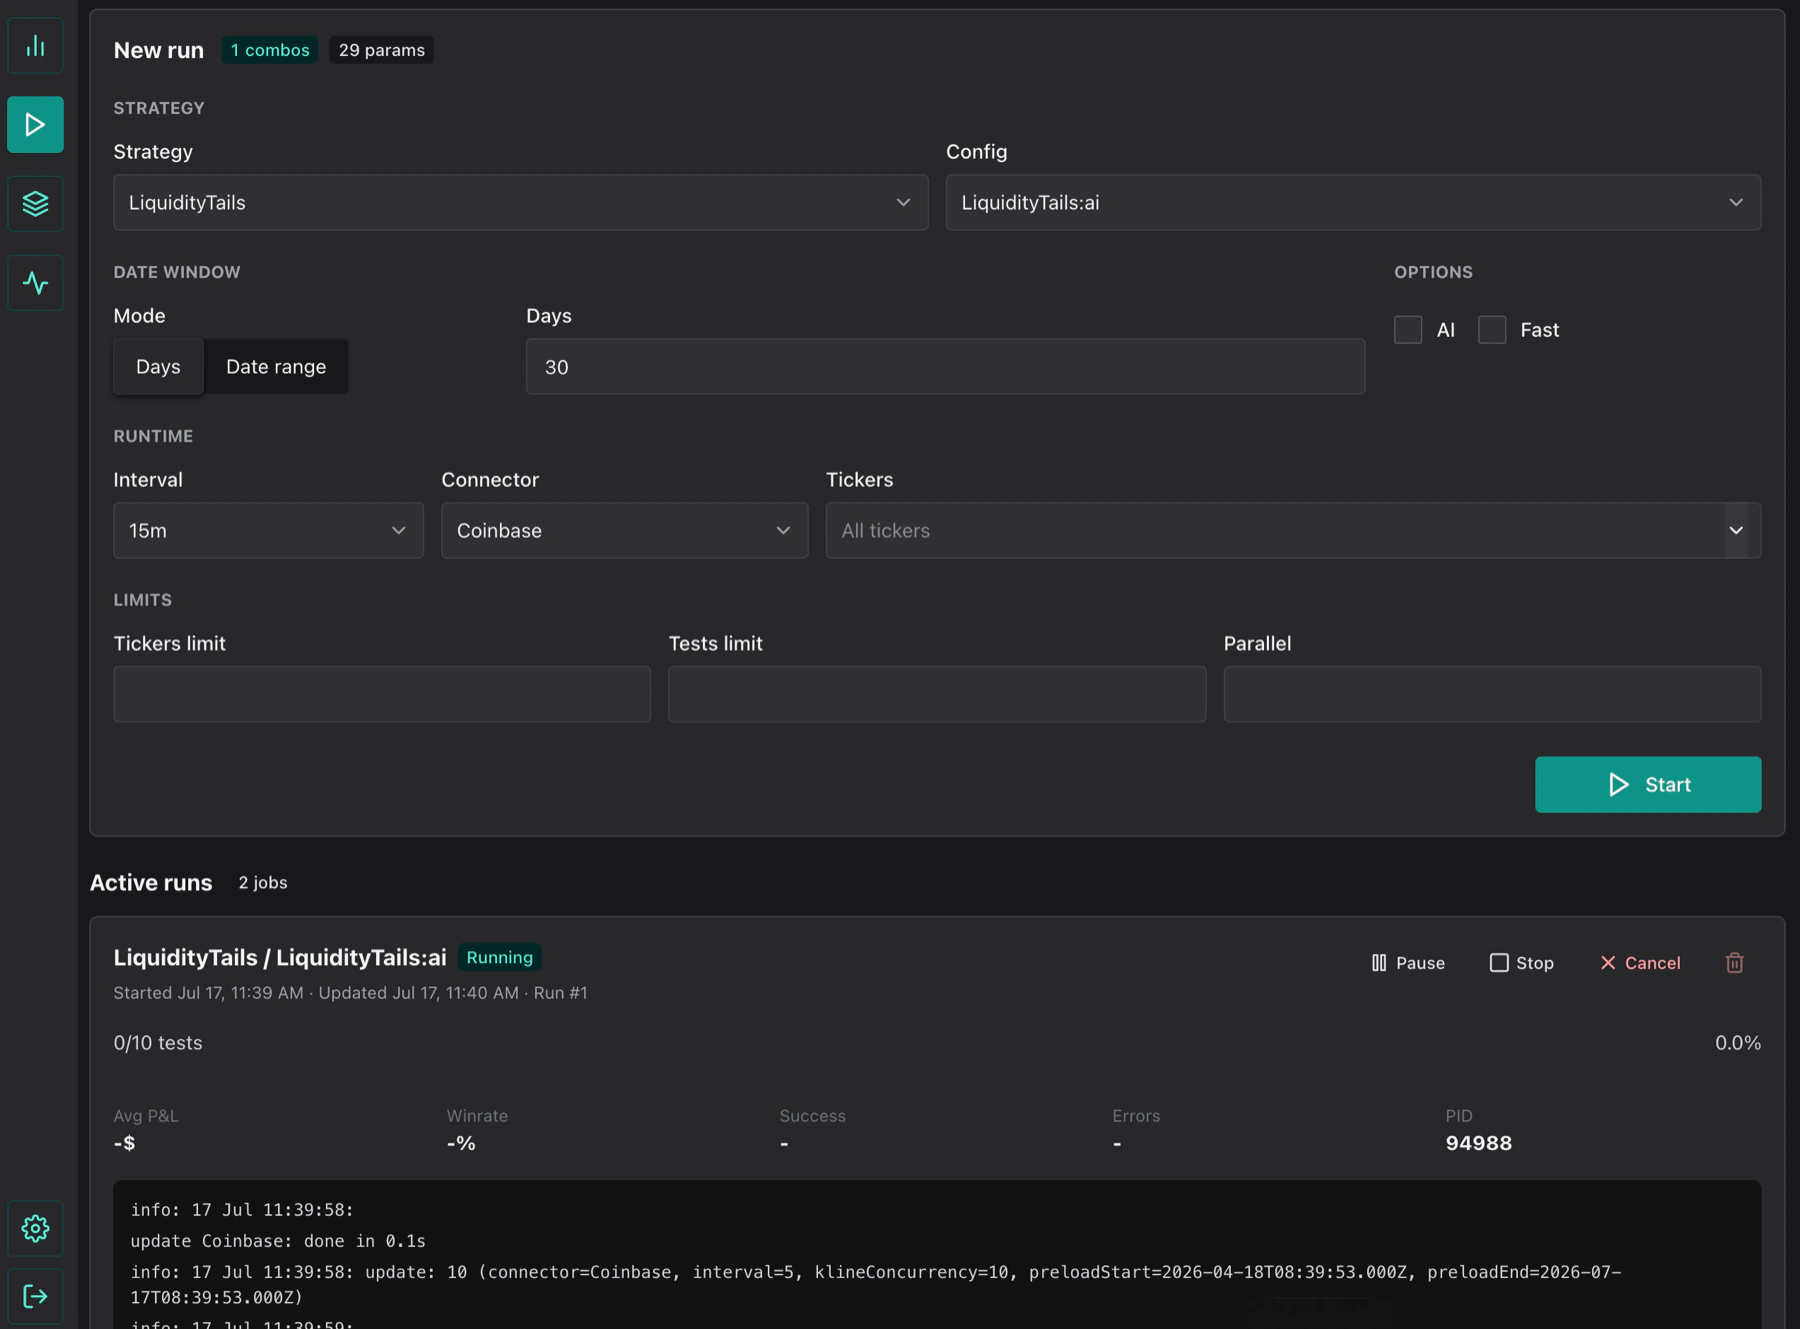Cancel the running LiquidityTails job

coord(1640,963)
